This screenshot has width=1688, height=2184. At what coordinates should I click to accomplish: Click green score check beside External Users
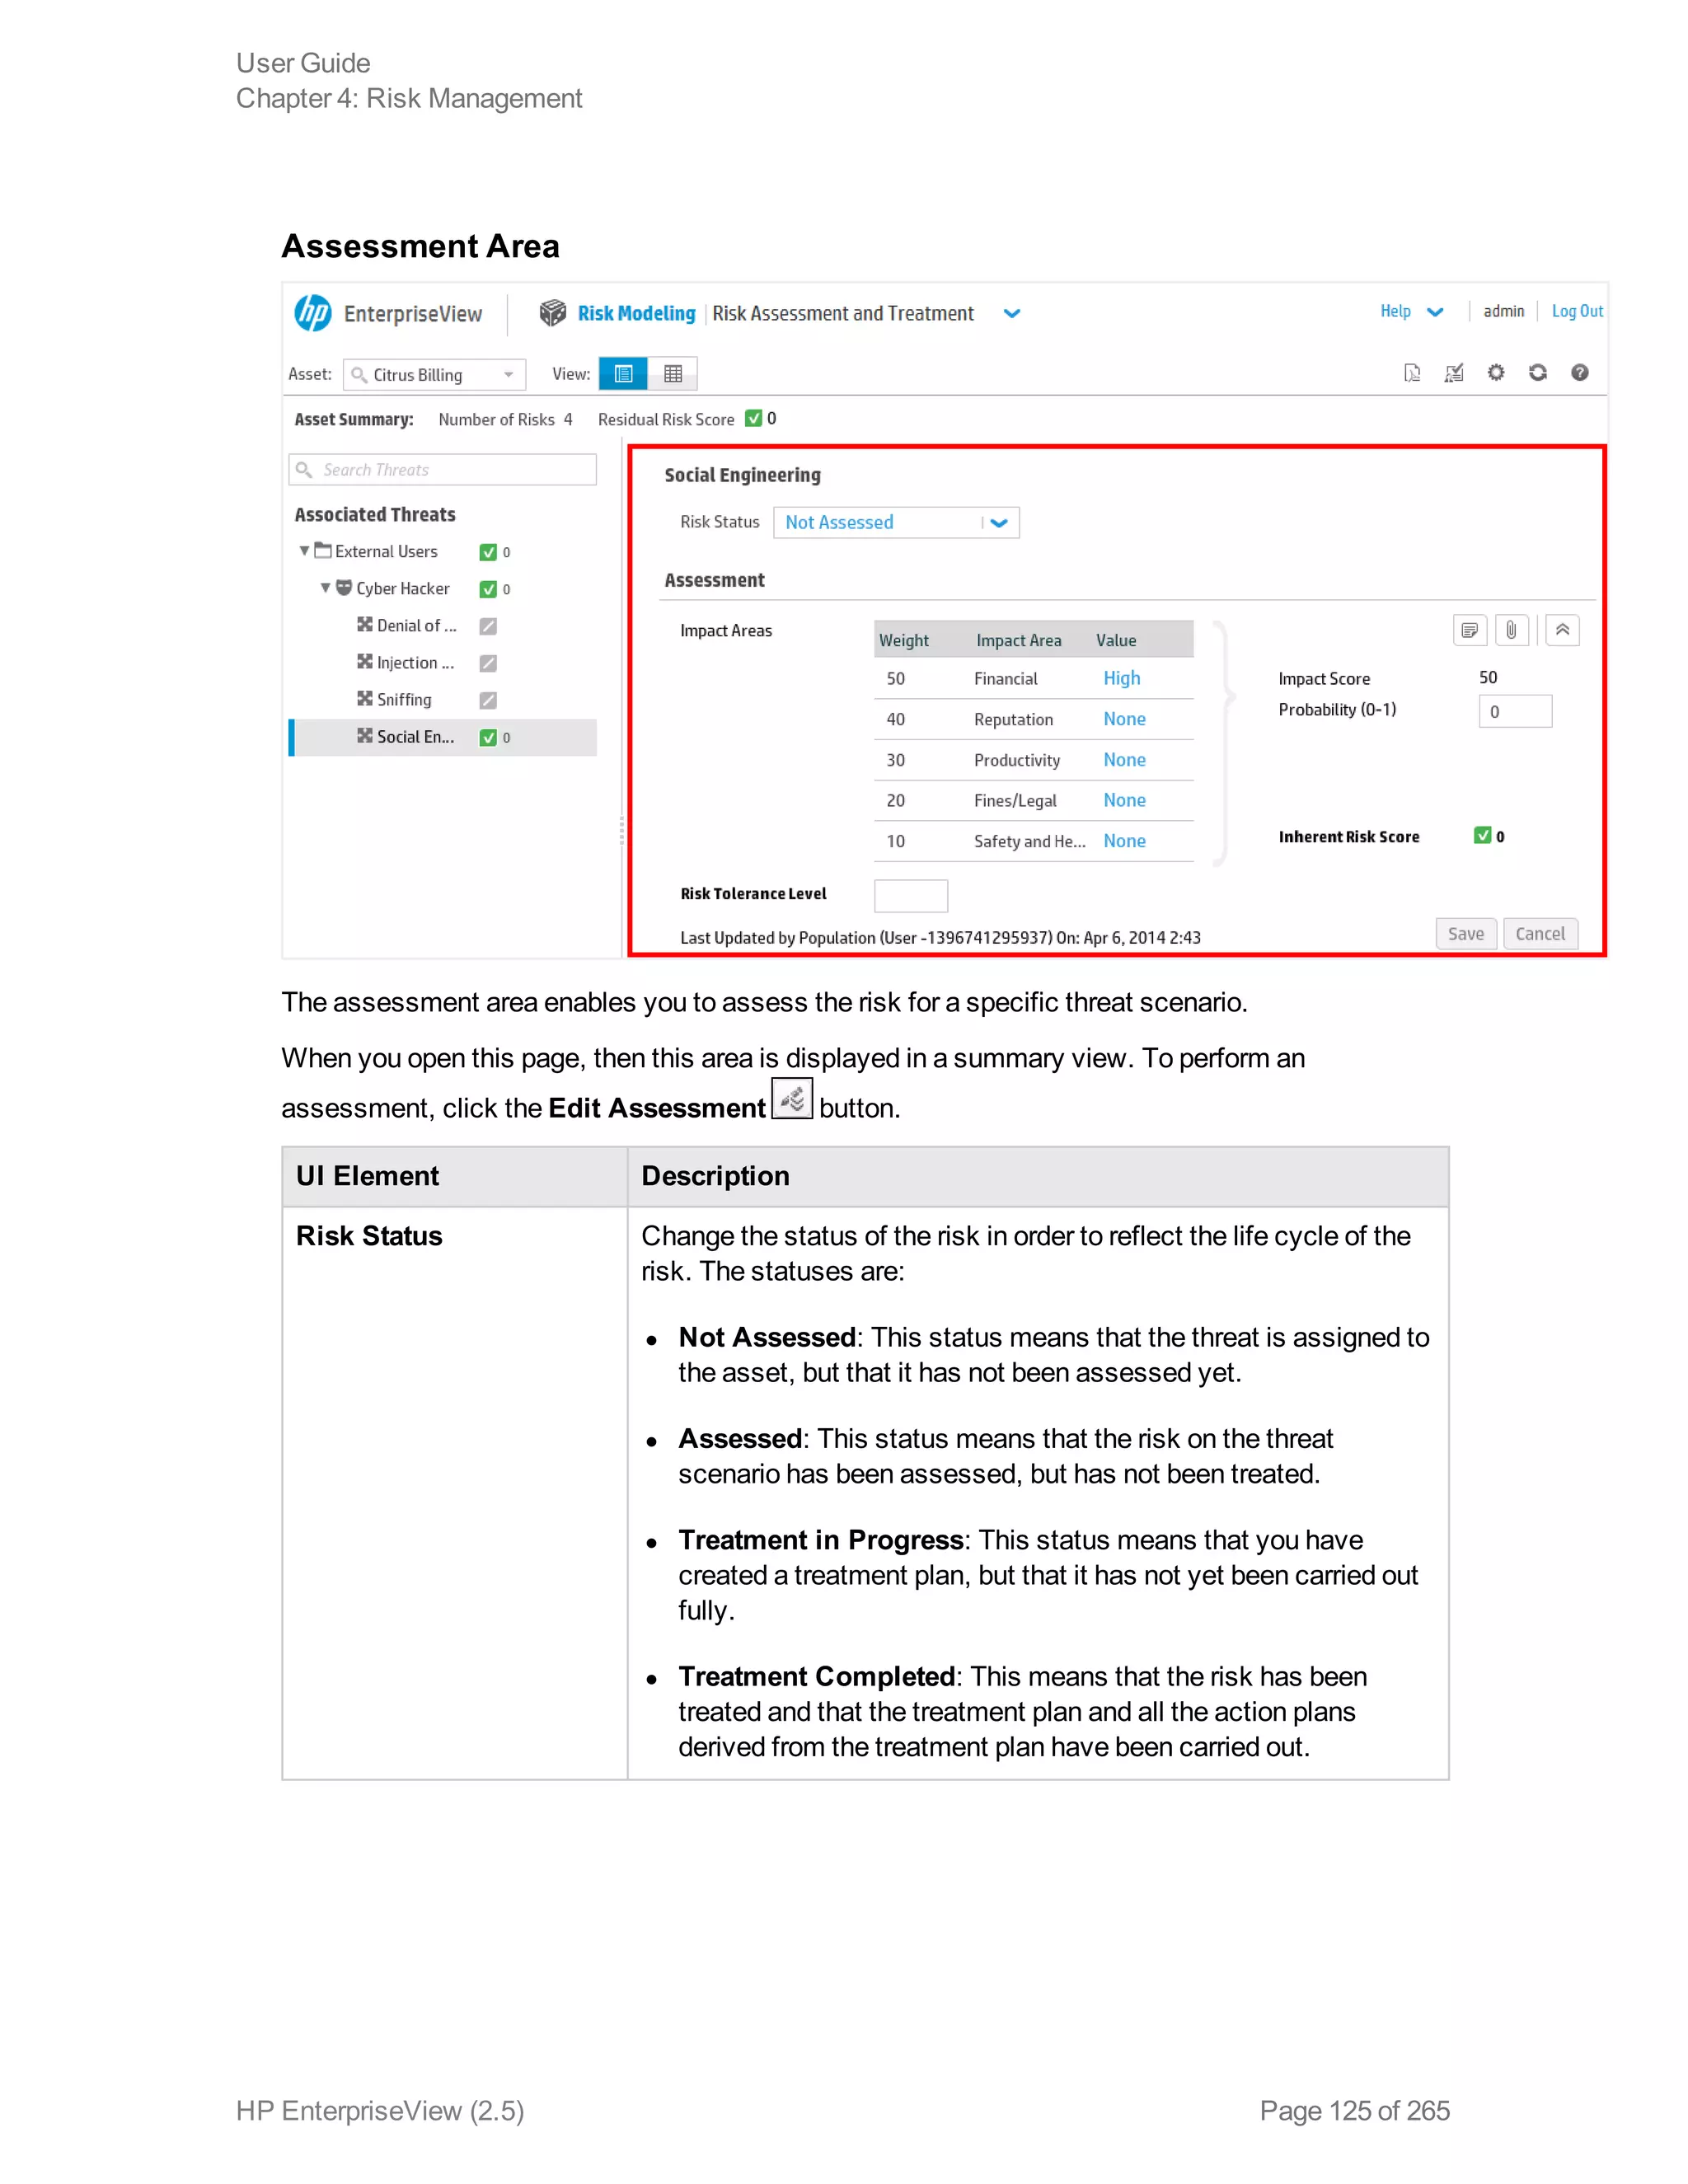click(488, 552)
